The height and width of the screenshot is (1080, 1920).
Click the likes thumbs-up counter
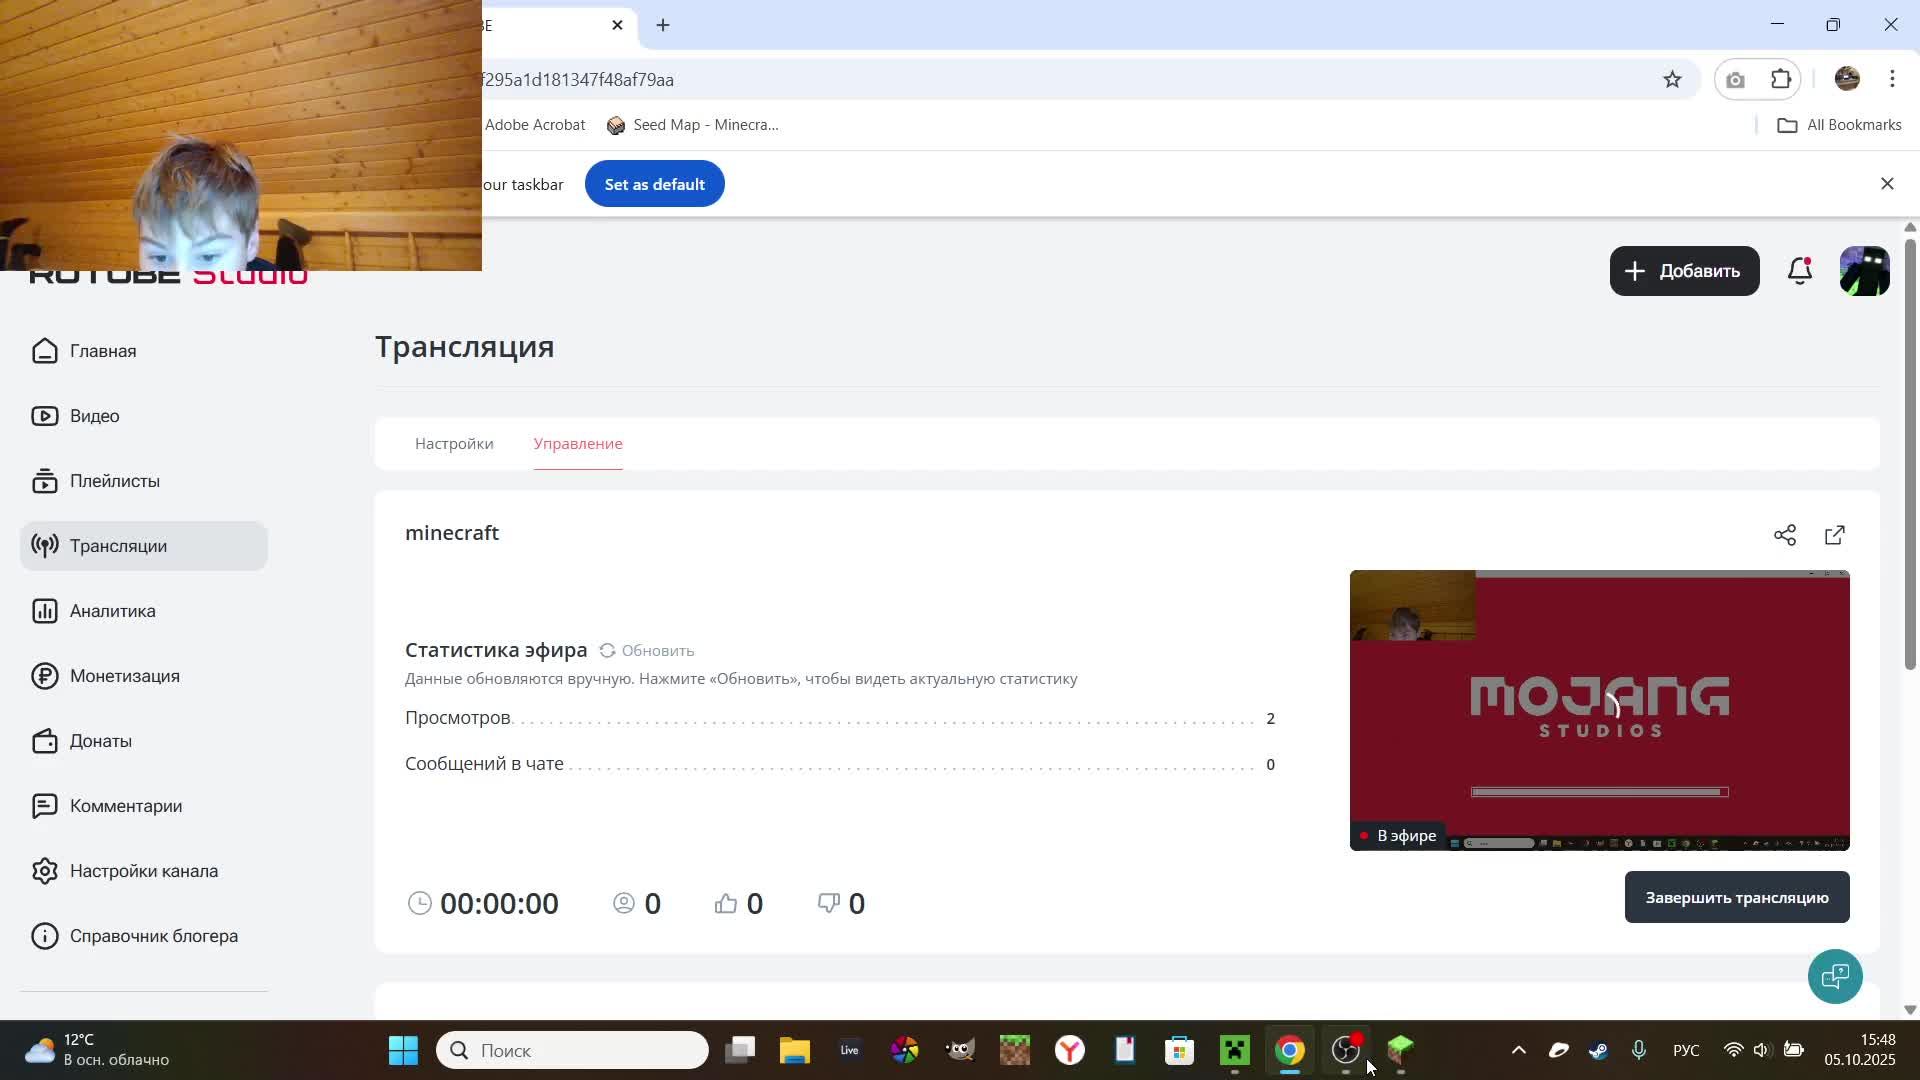[739, 903]
